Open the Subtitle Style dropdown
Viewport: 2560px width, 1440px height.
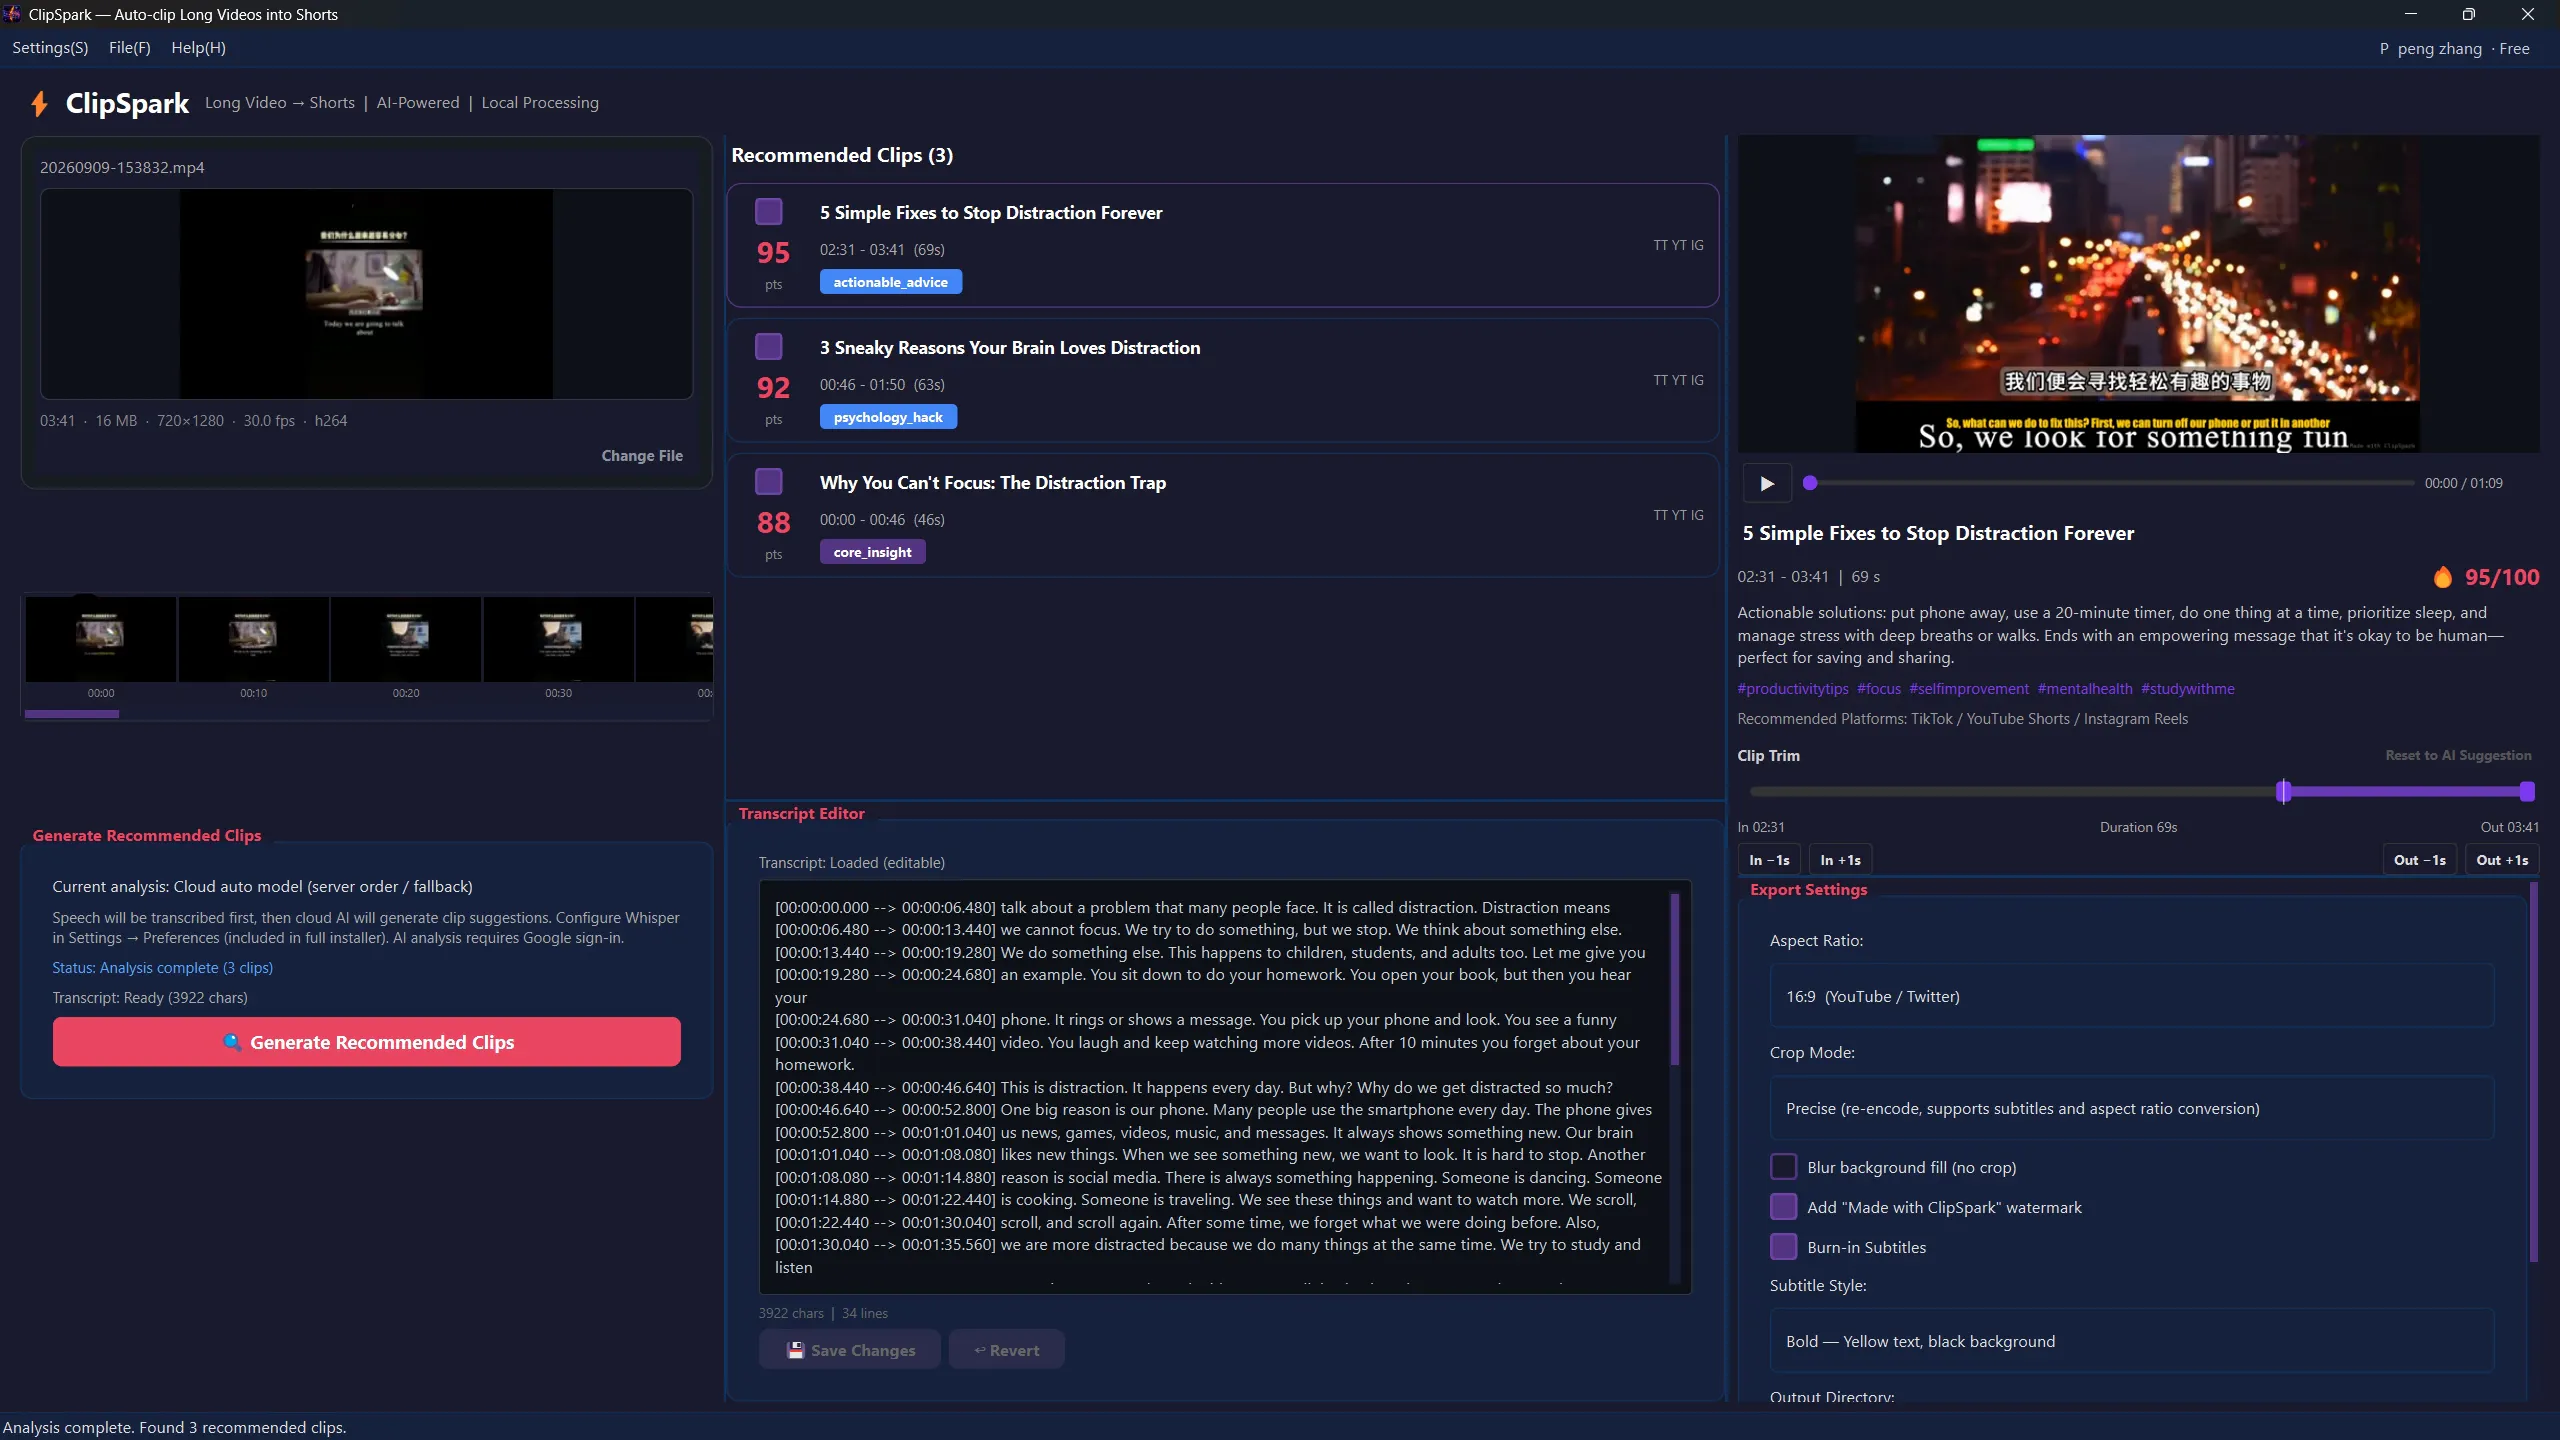(x=2131, y=1341)
